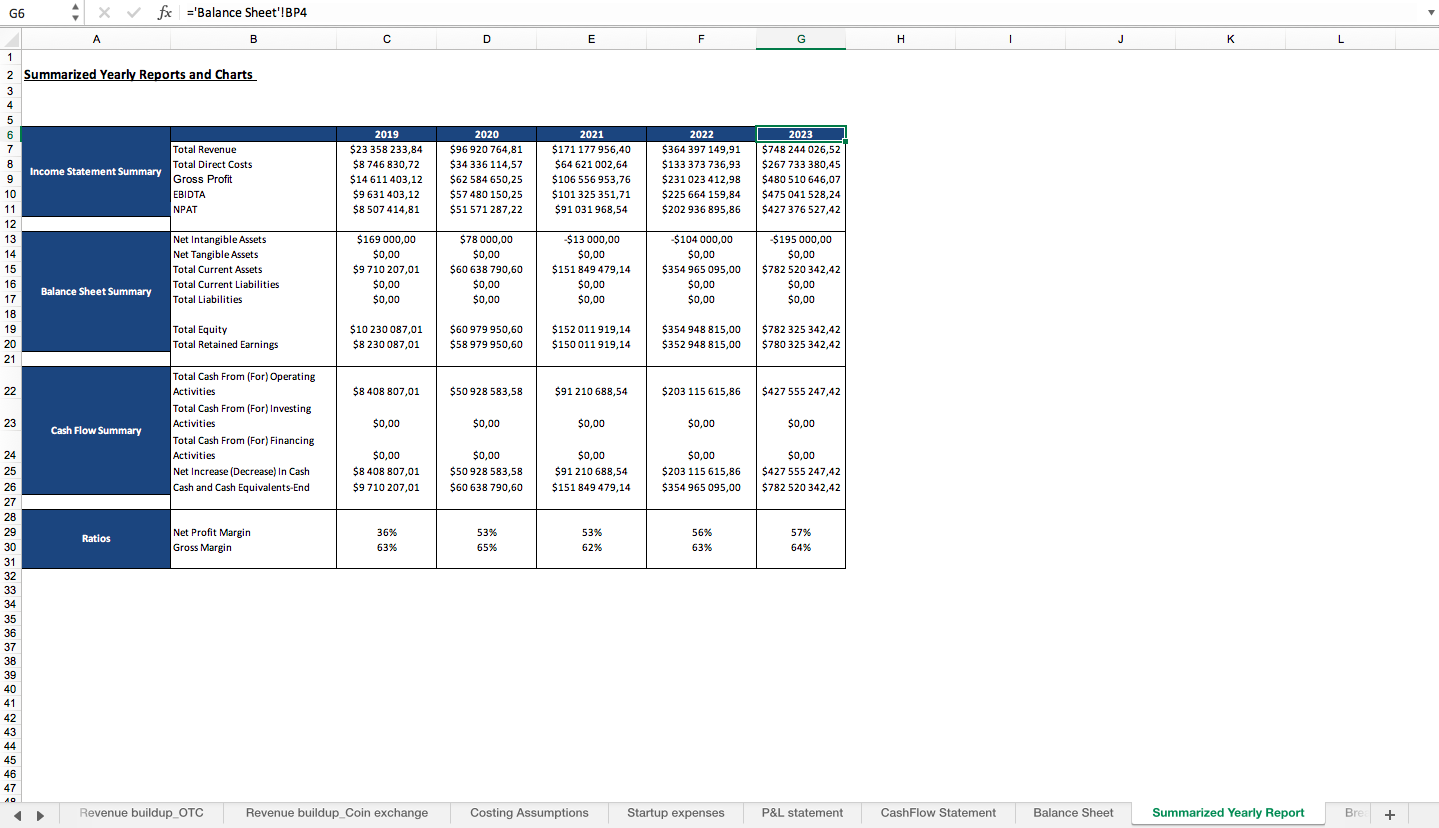Screen dimensions: 1439x828
Task: Select 2021 EBIDTA value $101 325 351,71
Action: (x=591, y=194)
